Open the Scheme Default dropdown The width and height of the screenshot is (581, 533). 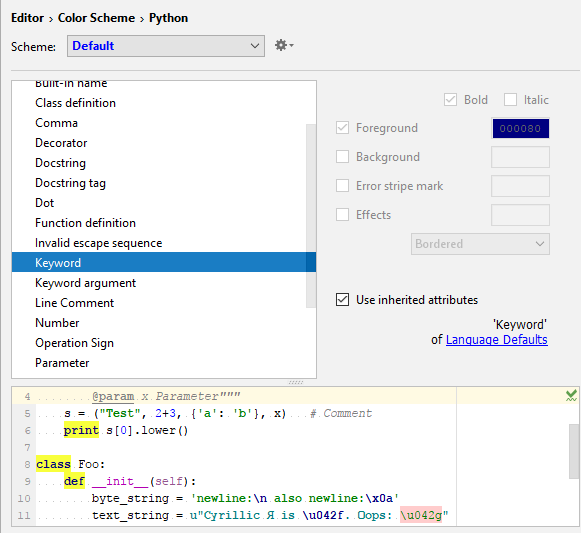tap(166, 46)
